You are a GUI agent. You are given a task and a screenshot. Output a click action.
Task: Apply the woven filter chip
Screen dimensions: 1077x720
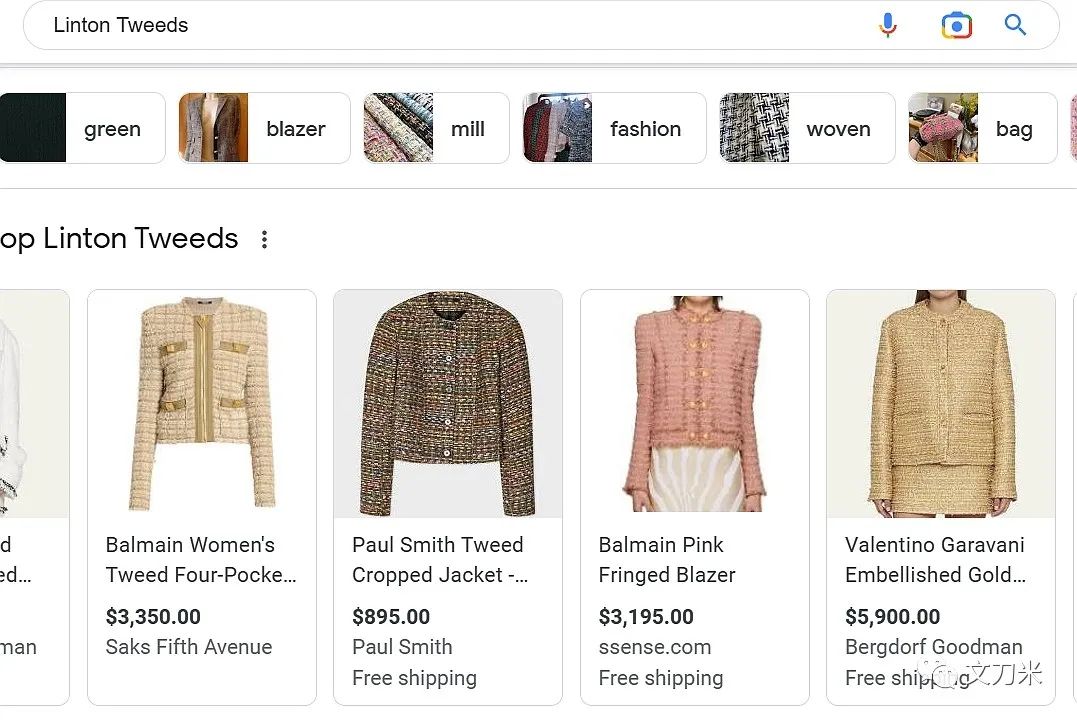807,129
